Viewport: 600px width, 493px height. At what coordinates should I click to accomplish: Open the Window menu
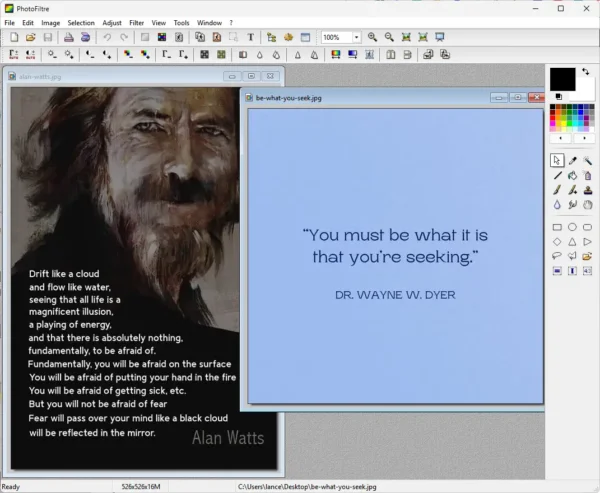[209, 23]
